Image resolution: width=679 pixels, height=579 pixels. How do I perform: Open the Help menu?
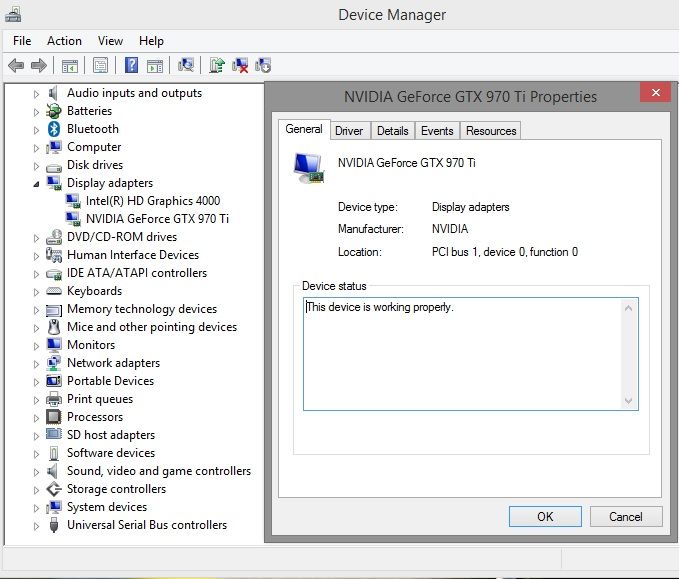[x=151, y=41]
